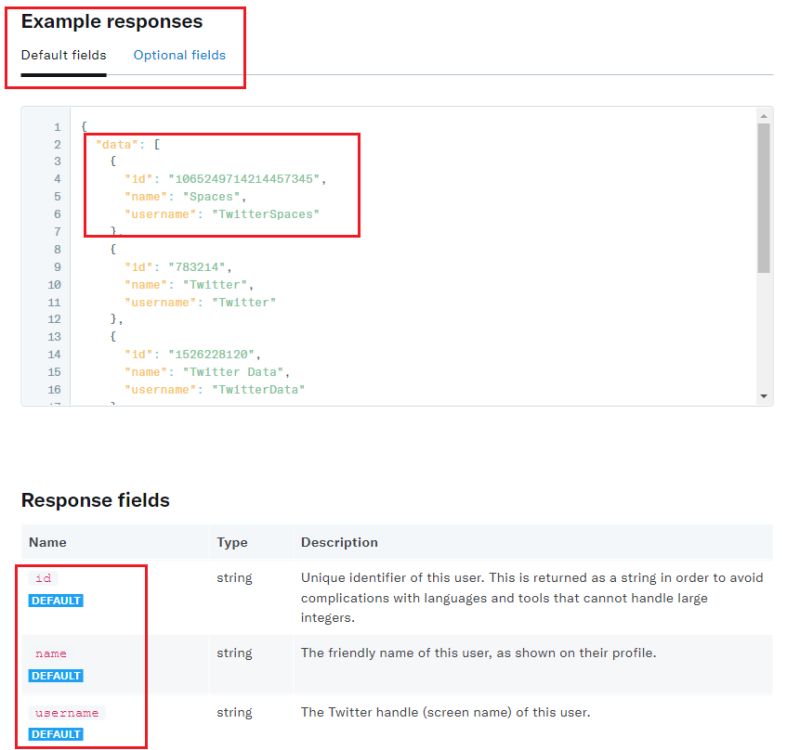This screenshot has width=800, height=750.
Task: Click the Response fields heading
Action: click(95, 500)
